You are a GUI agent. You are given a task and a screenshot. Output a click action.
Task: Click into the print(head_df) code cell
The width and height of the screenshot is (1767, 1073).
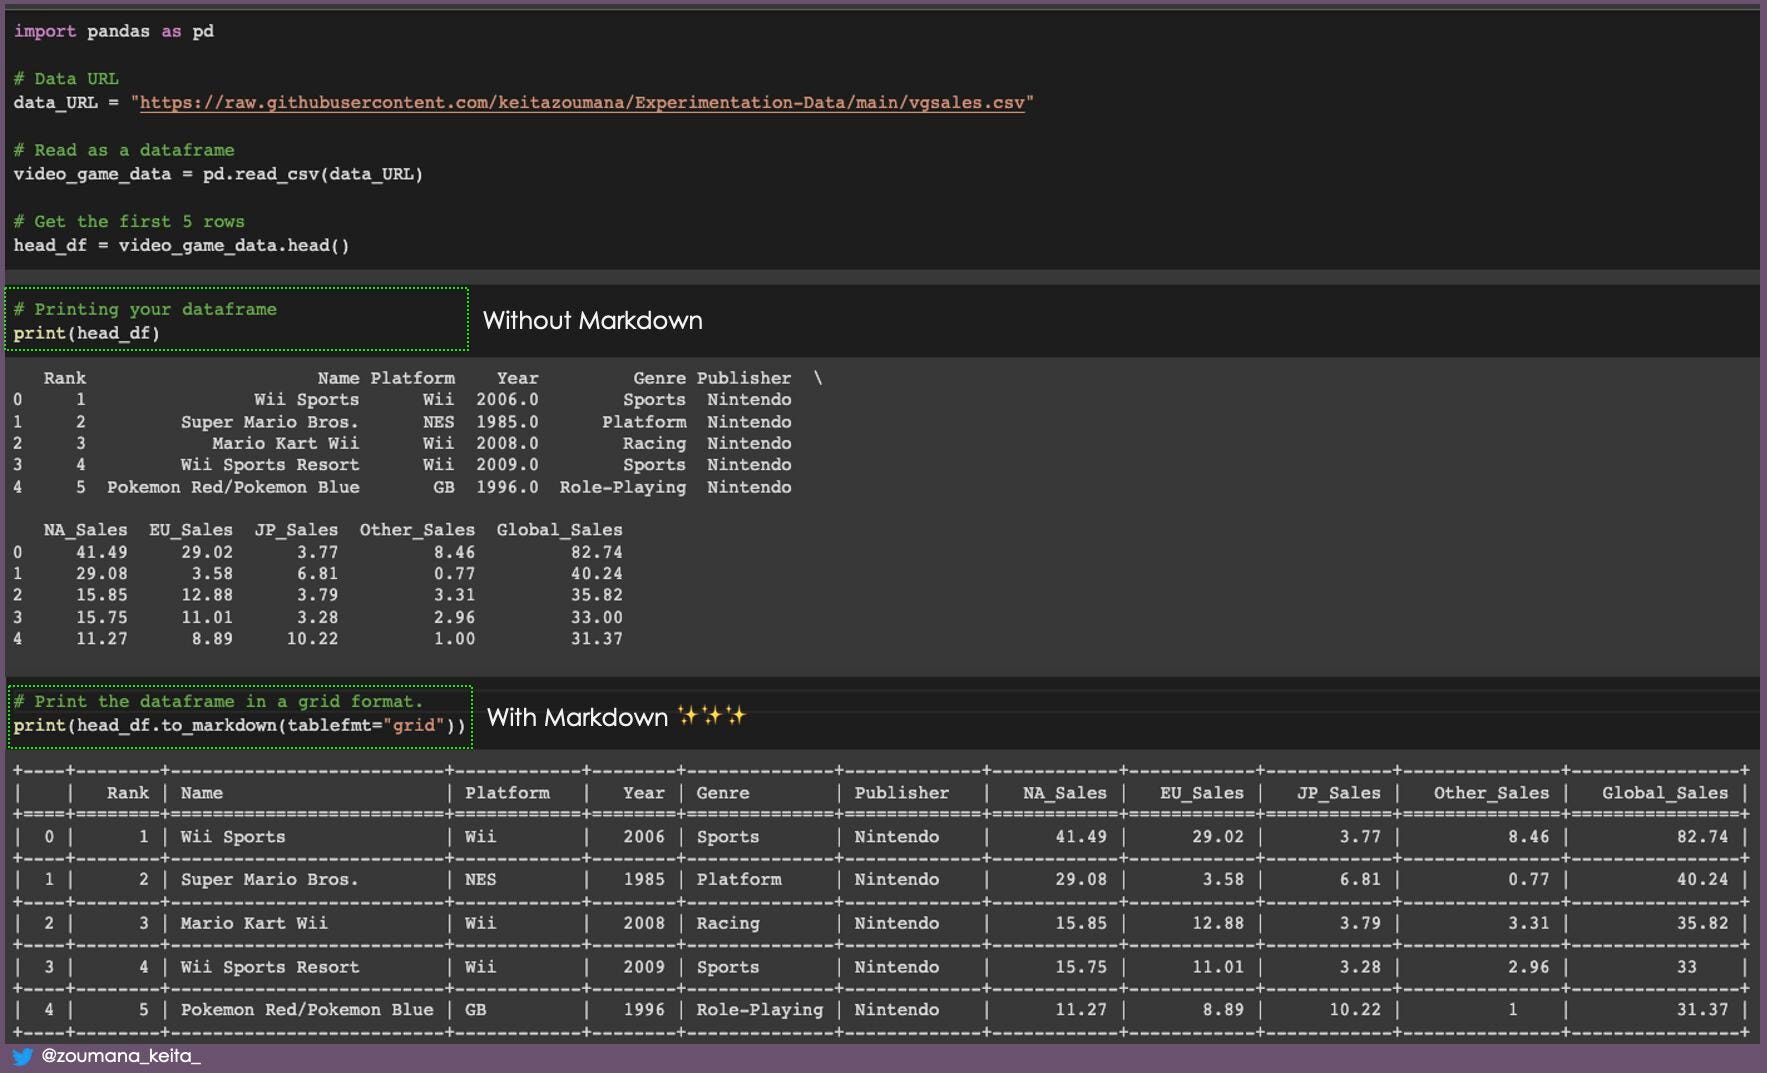(87, 334)
